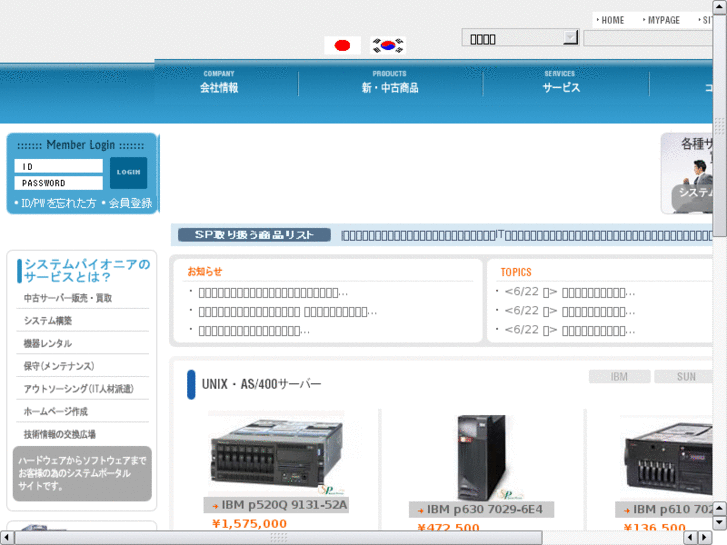This screenshot has width=727, height=545.
Task: Open the first <6/22 TOPICS entry
Action: point(570,292)
